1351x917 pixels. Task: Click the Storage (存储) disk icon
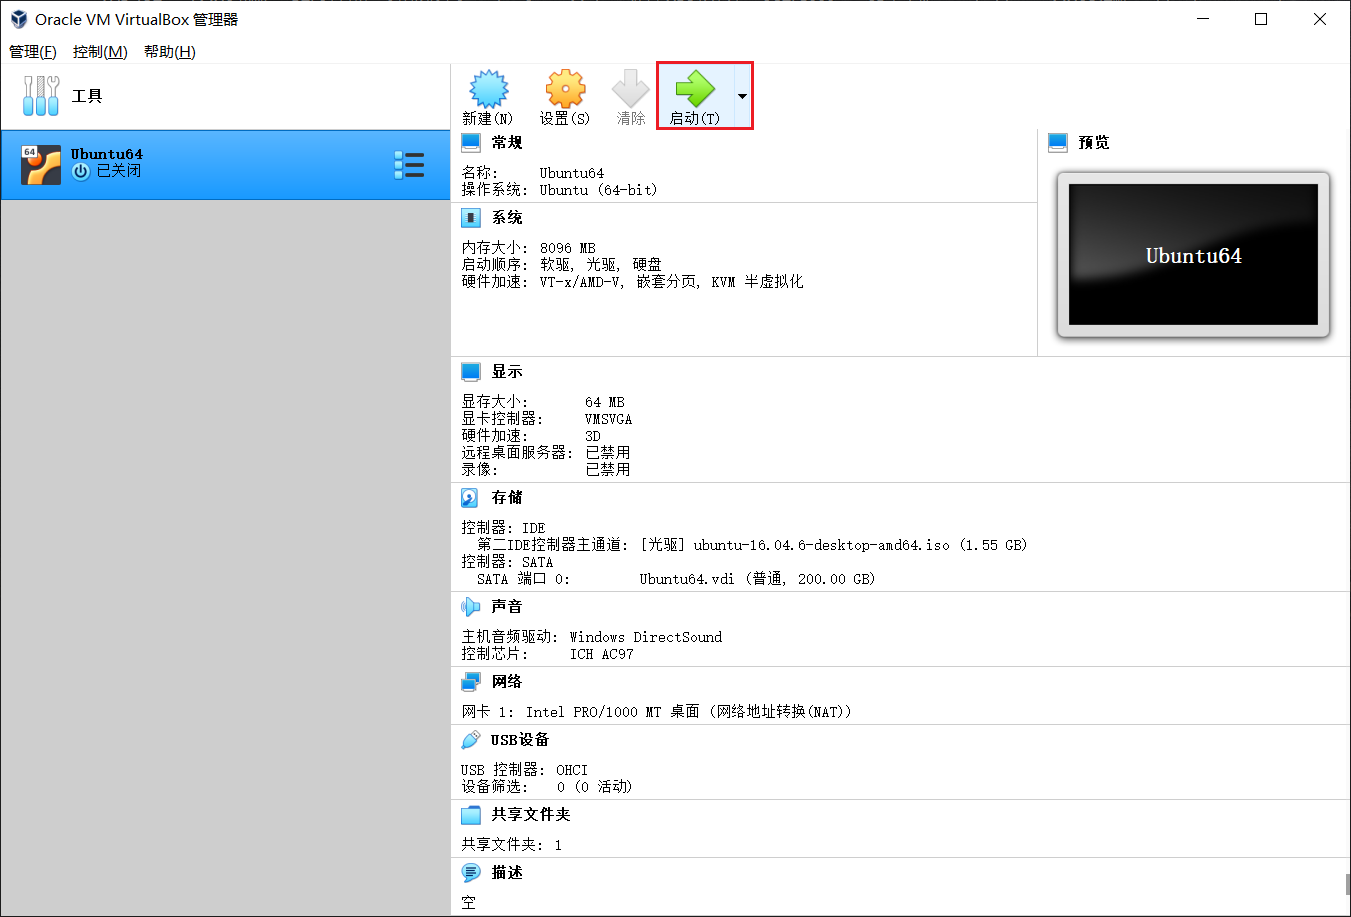(x=470, y=498)
